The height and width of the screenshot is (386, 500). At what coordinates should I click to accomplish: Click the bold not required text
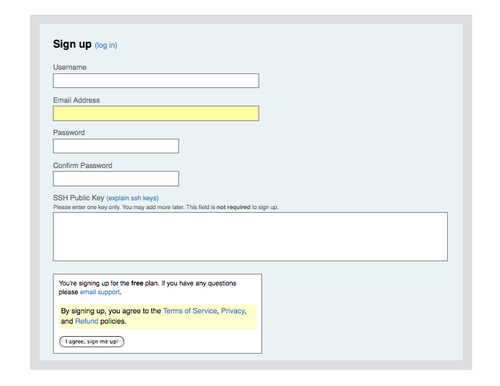[x=233, y=207]
